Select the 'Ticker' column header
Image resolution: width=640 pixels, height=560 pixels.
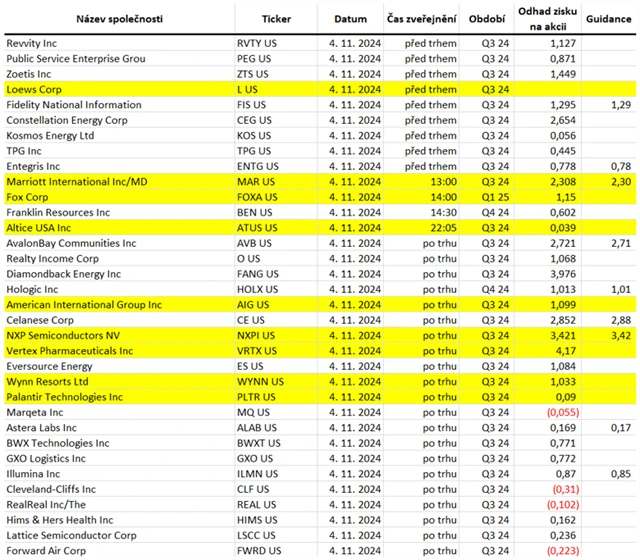[x=276, y=19]
